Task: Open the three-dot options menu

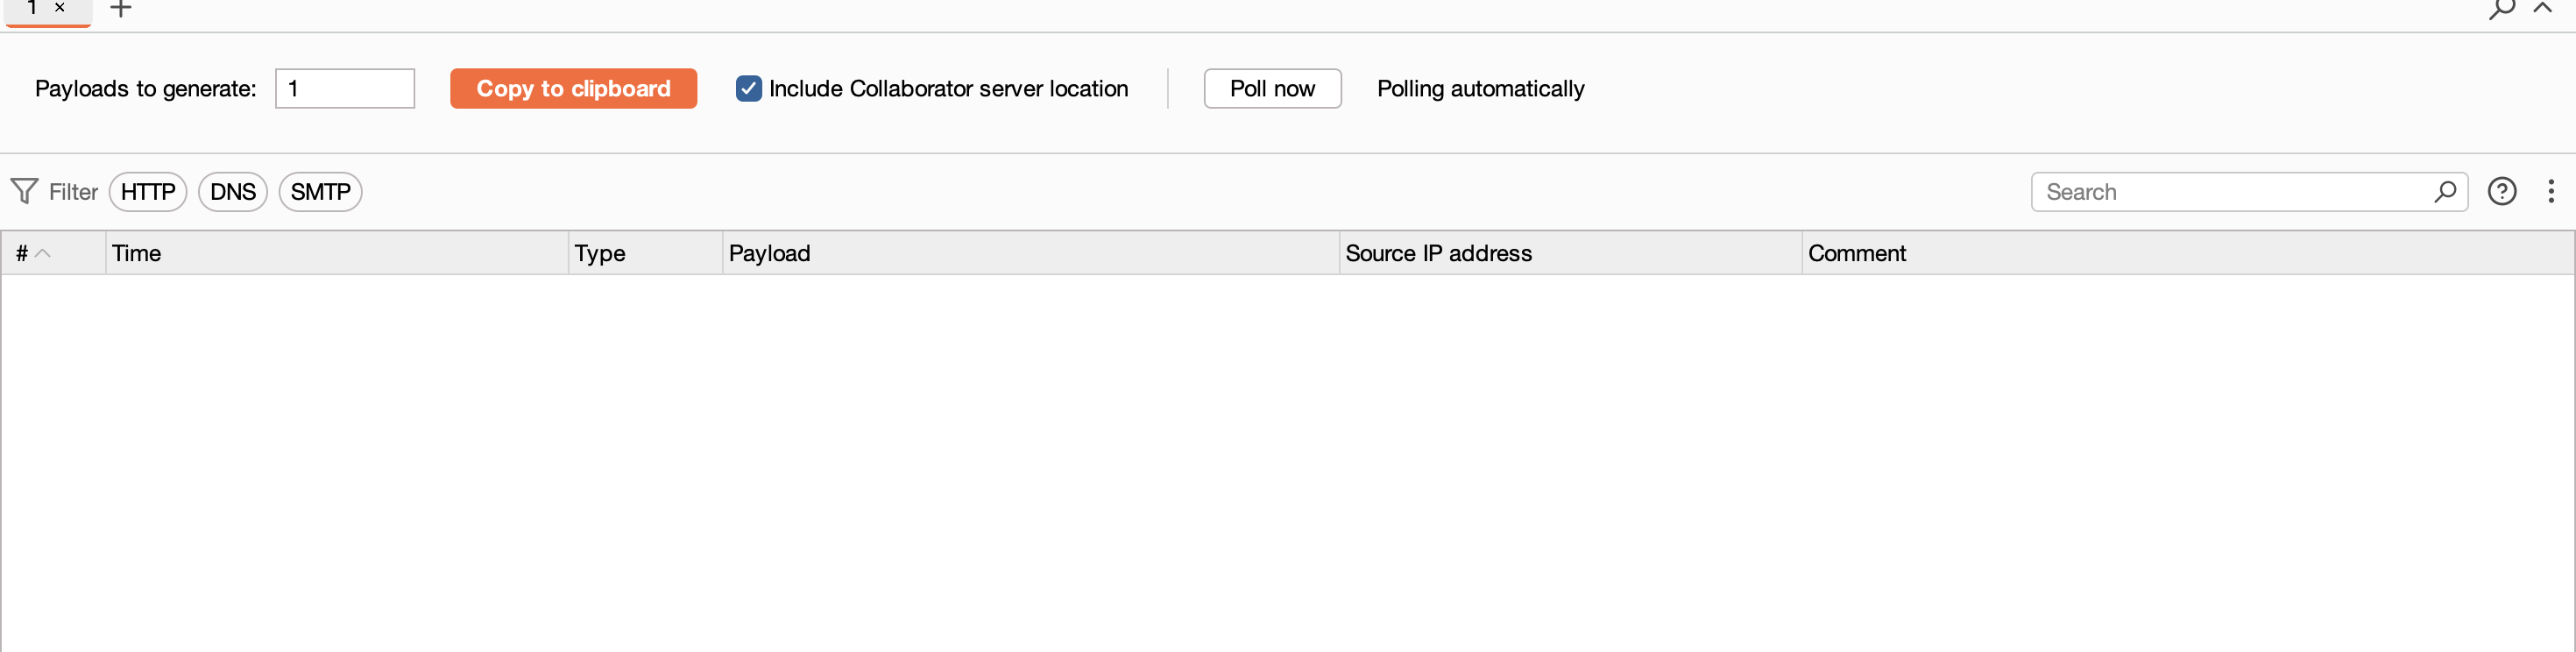Action: 2550,191
